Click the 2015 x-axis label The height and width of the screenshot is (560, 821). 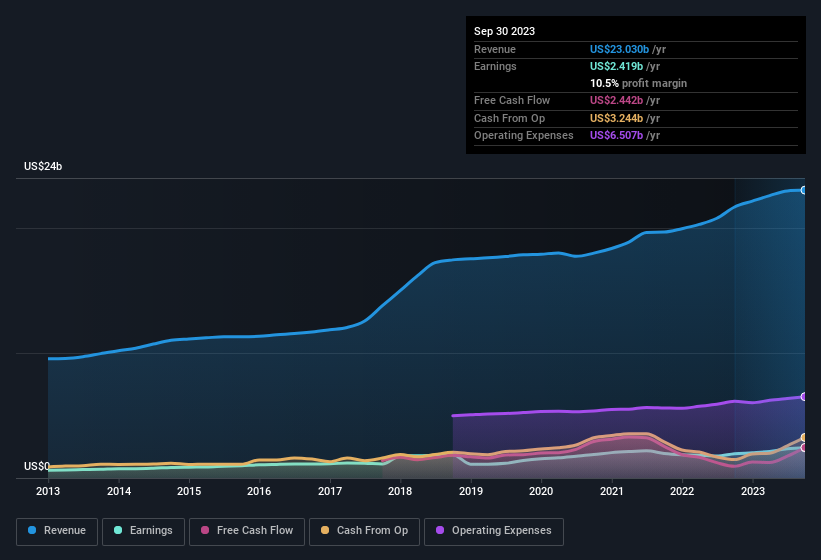click(189, 491)
